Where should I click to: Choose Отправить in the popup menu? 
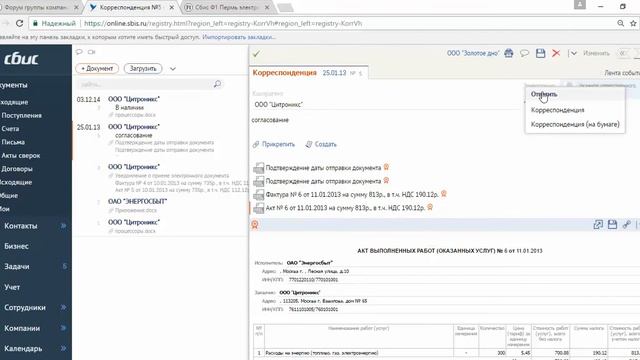(x=544, y=94)
